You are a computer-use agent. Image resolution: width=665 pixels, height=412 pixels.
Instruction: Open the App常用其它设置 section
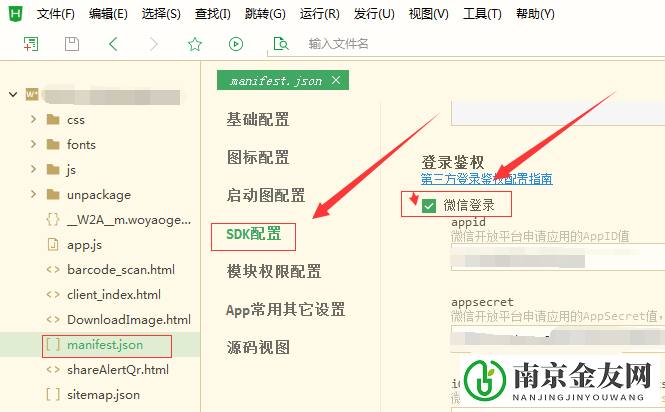click(x=285, y=310)
